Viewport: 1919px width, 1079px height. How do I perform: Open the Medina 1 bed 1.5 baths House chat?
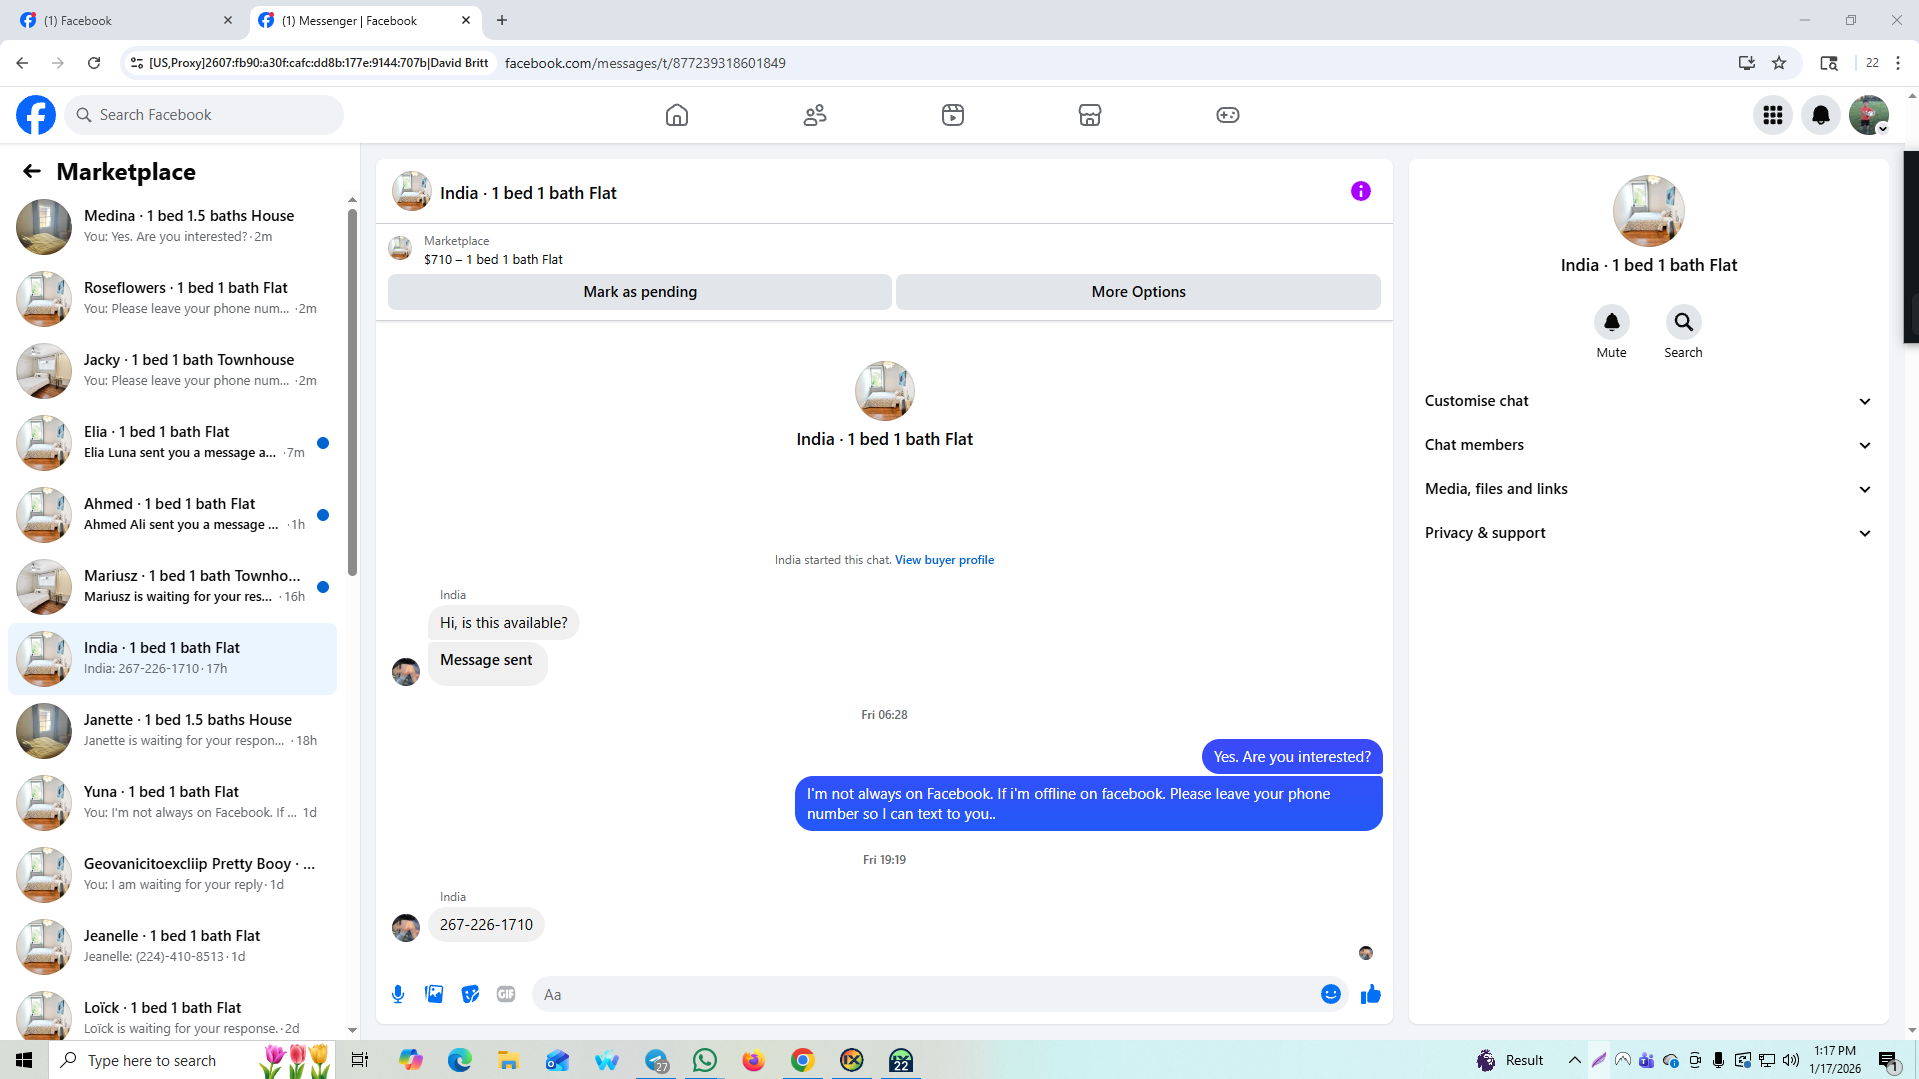[172, 226]
